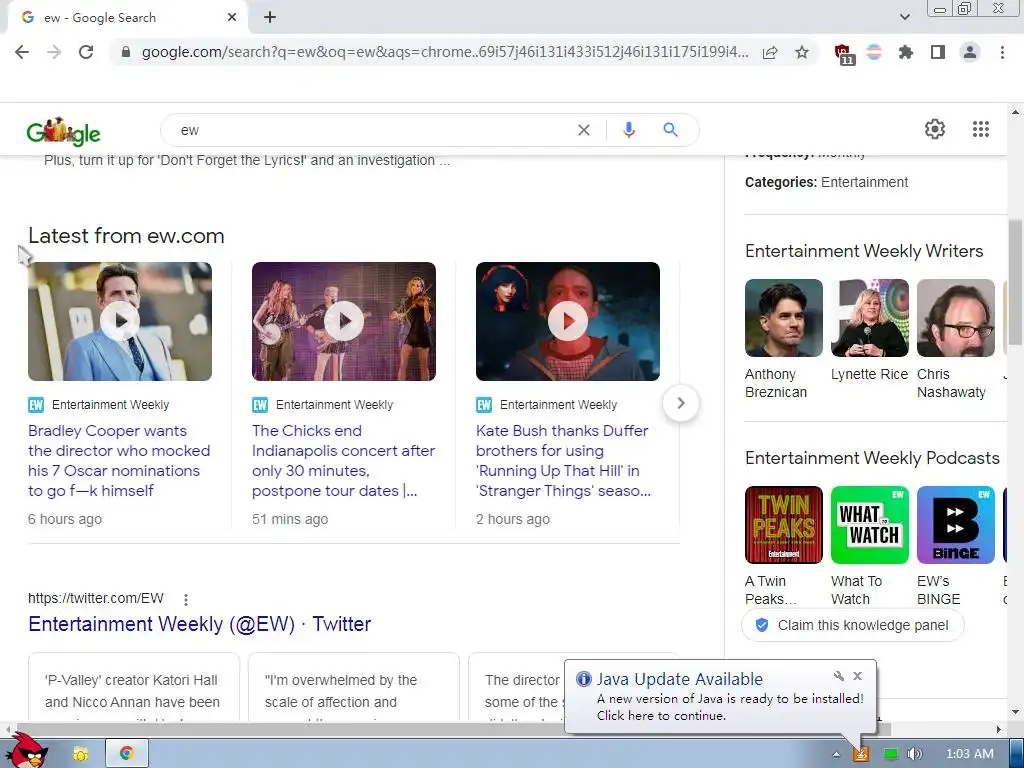Click the Google search input field

pyautogui.click(x=372, y=130)
